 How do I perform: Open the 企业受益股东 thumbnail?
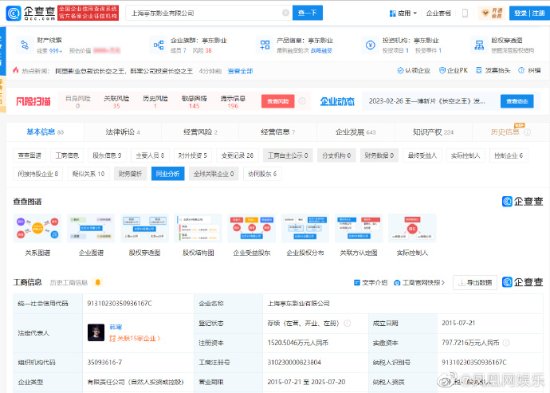click(x=251, y=228)
